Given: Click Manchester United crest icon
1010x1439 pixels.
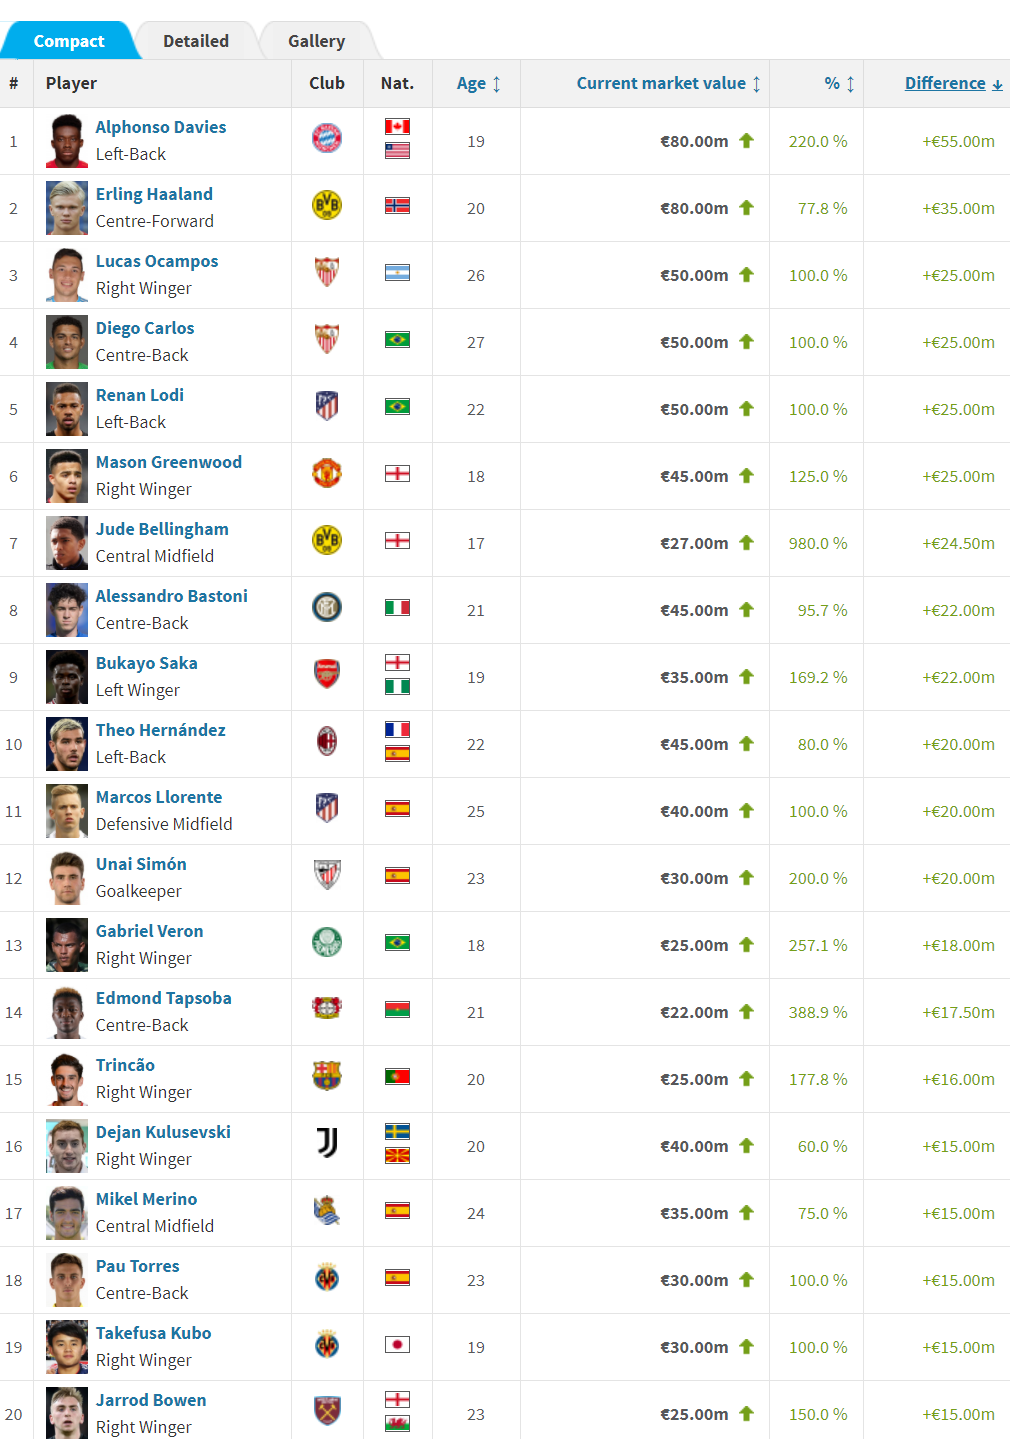Looking at the screenshot, I should [x=327, y=473].
